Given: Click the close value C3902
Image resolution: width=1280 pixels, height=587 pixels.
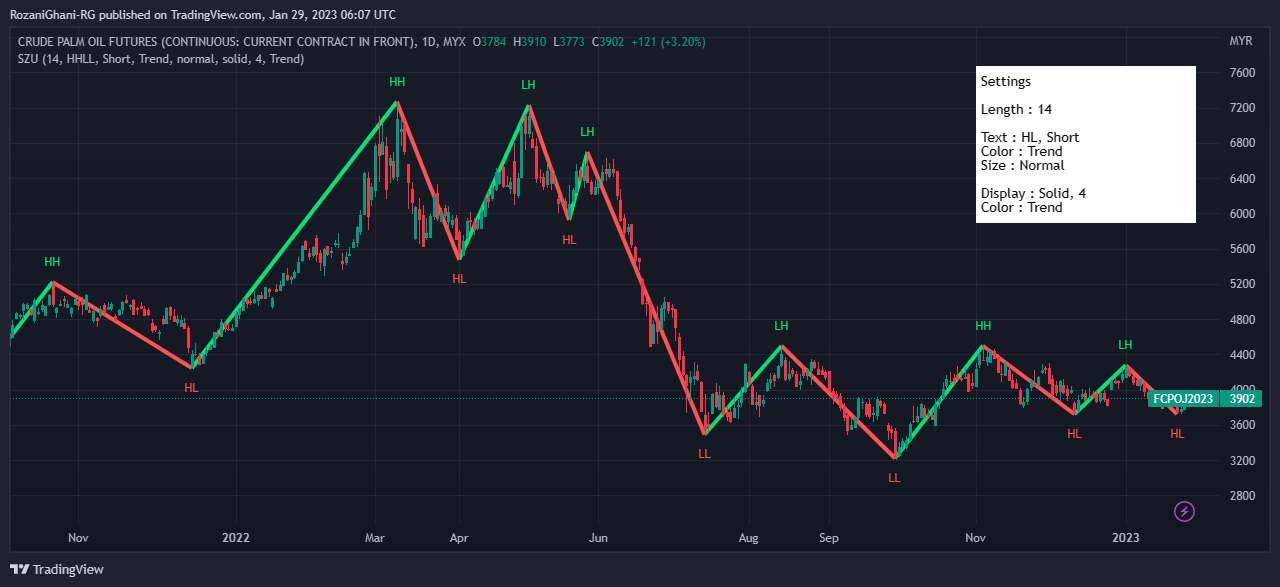Looking at the screenshot, I should point(608,42).
